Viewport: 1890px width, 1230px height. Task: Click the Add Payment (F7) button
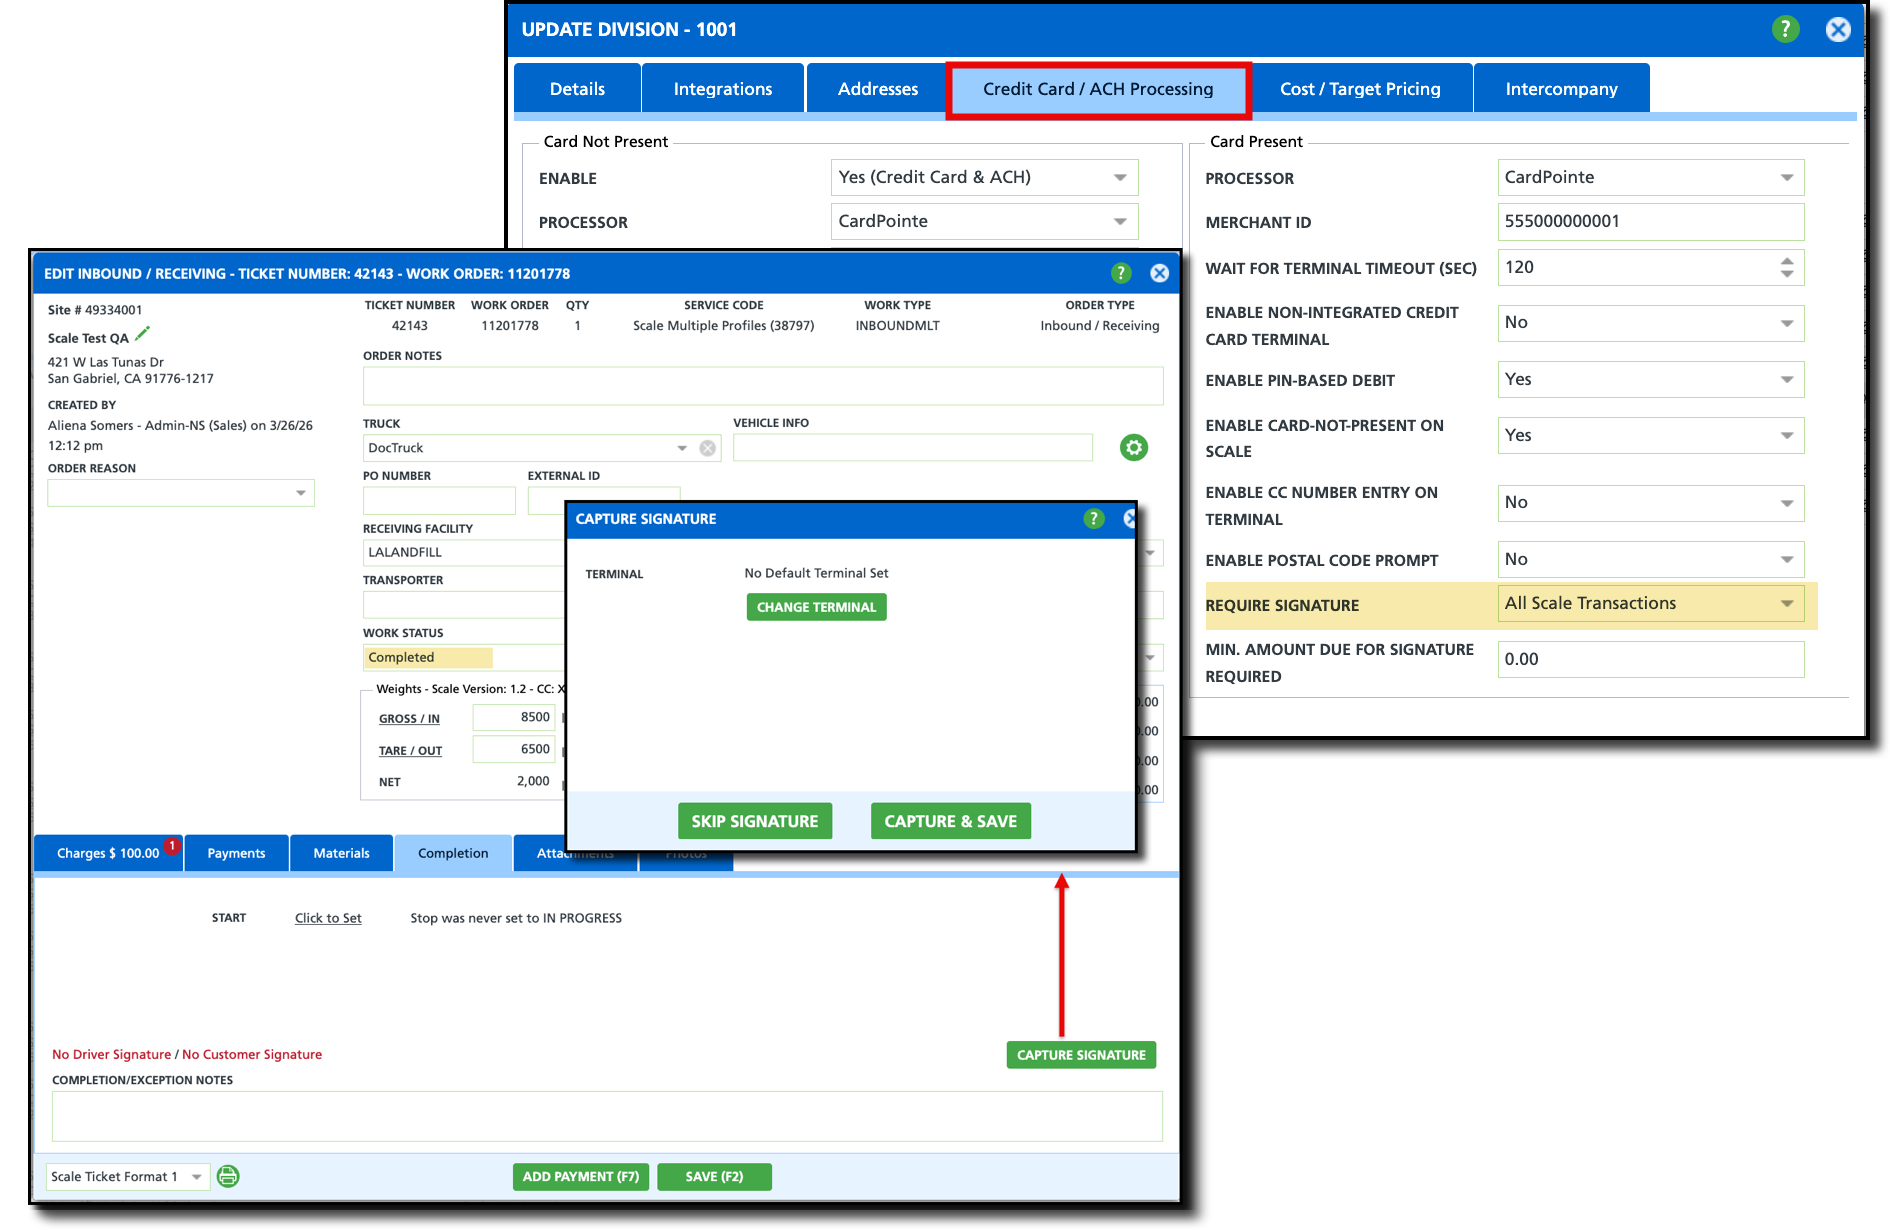[x=581, y=1176]
